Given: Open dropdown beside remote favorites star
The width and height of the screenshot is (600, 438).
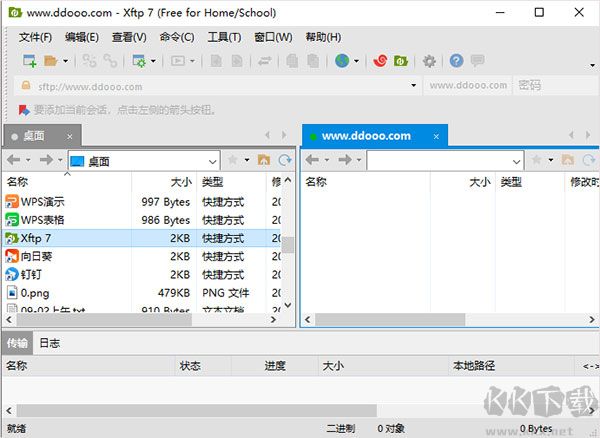Looking at the screenshot, I should tap(551, 160).
